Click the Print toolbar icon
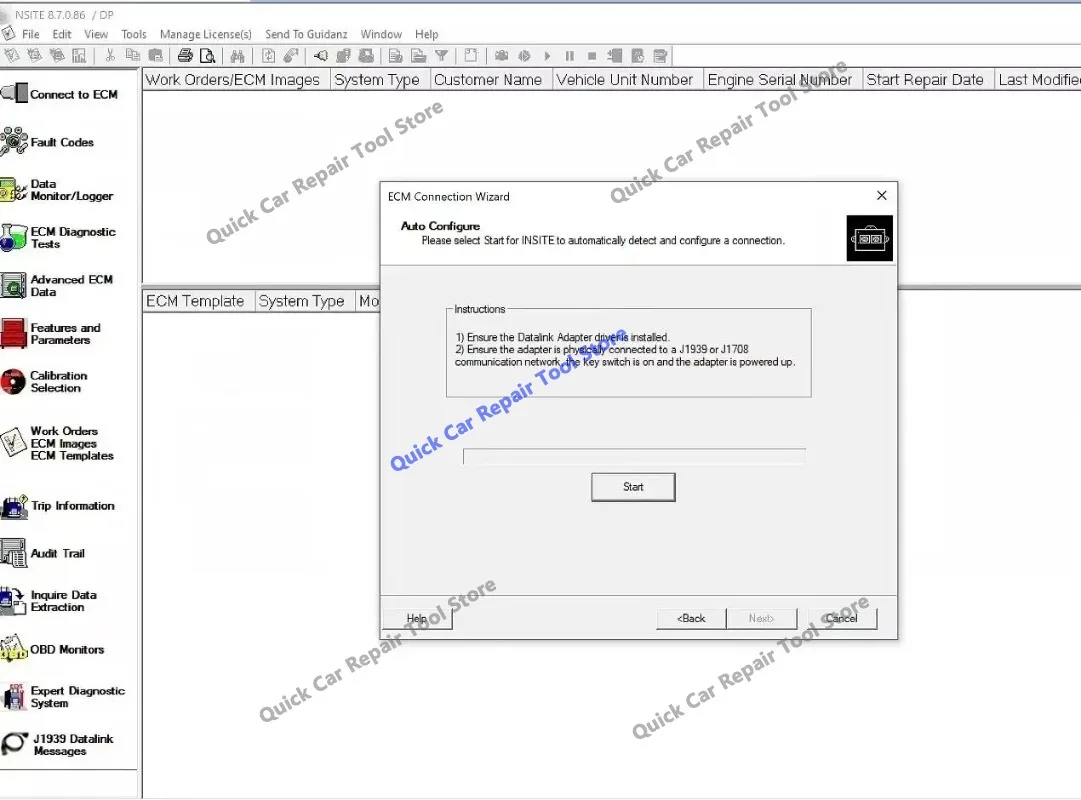 (185, 56)
